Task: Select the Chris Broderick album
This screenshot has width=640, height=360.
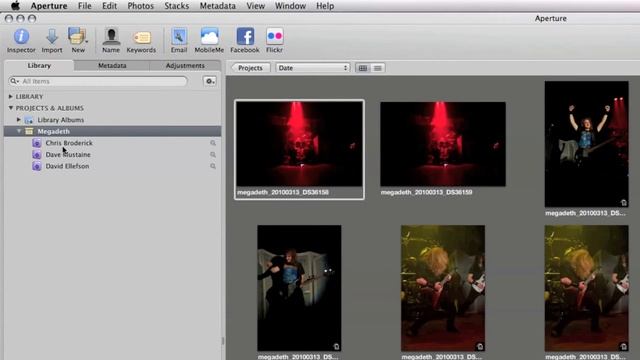Action: pyautogui.click(x=69, y=143)
